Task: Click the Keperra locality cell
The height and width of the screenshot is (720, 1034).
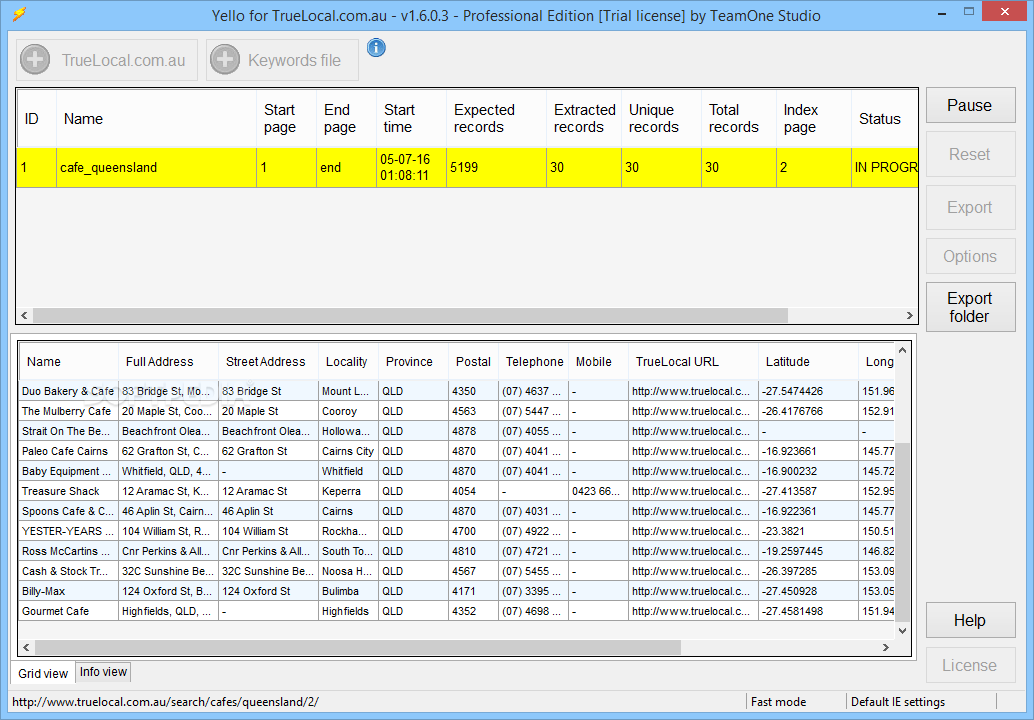Action: tap(348, 491)
